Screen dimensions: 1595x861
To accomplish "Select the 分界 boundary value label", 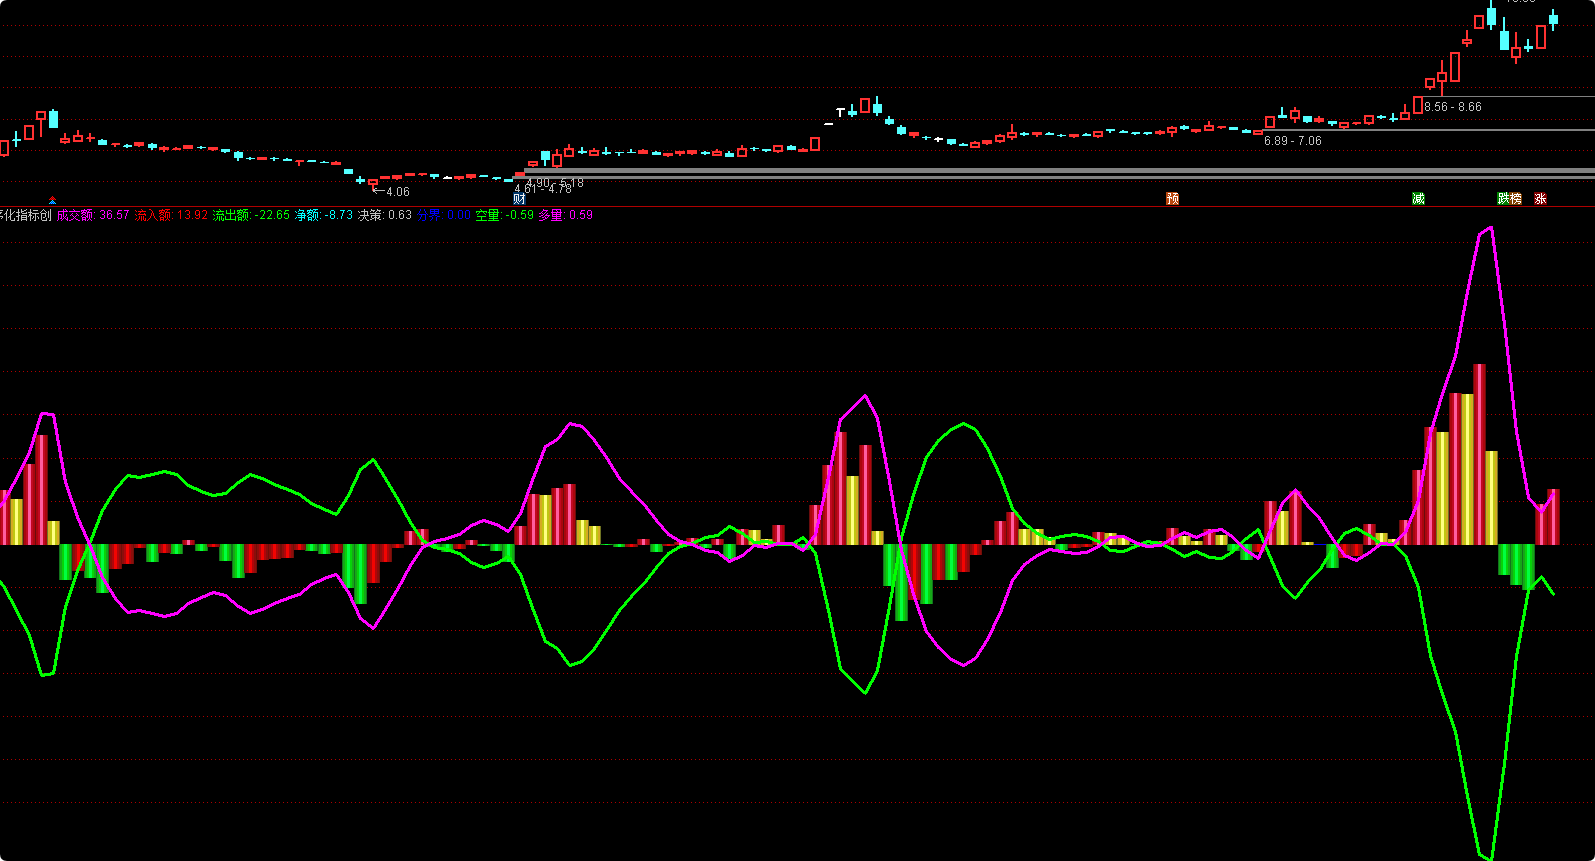I will [443, 215].
